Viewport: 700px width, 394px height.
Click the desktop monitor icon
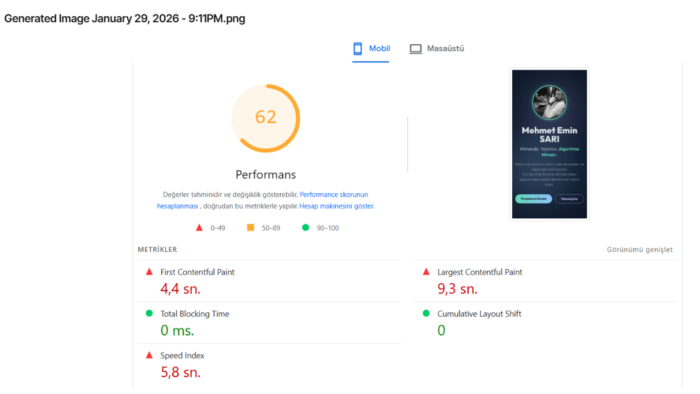[x=416, y=49]
